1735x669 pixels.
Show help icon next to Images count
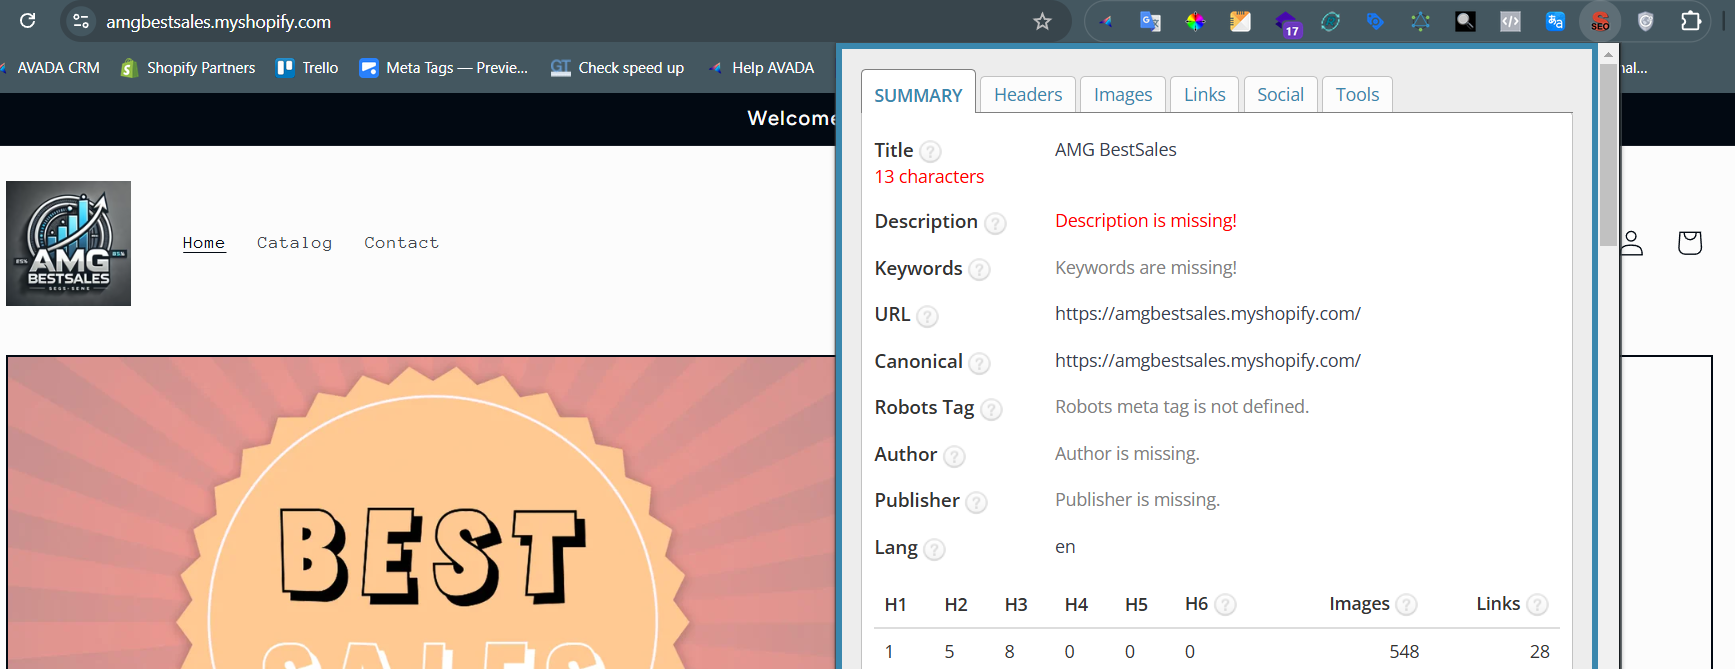click(x=1406, y=605)
